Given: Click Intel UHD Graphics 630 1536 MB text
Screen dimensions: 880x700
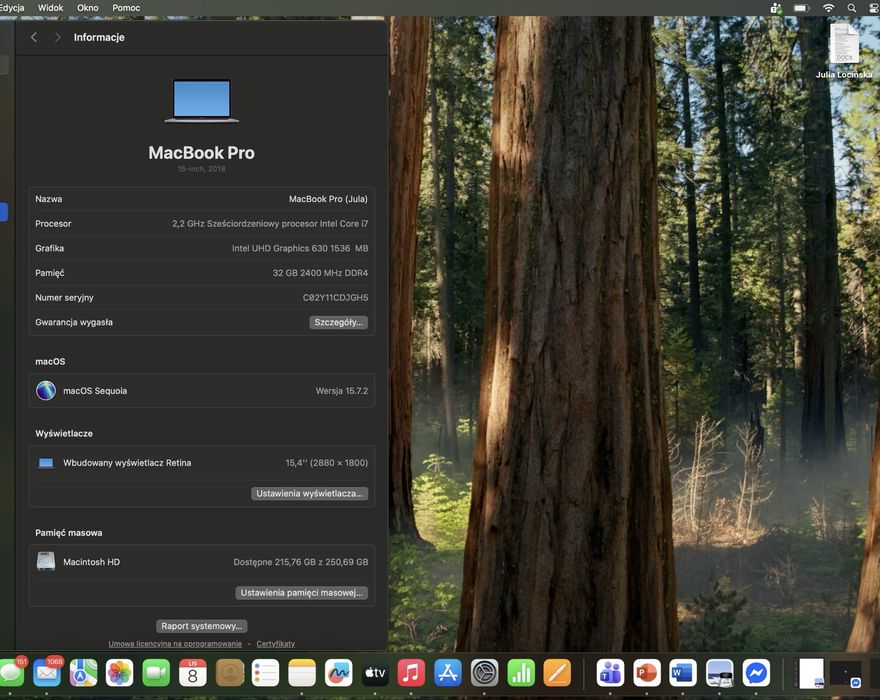Looking at the screenshot, I should click(x=300, y=248).
